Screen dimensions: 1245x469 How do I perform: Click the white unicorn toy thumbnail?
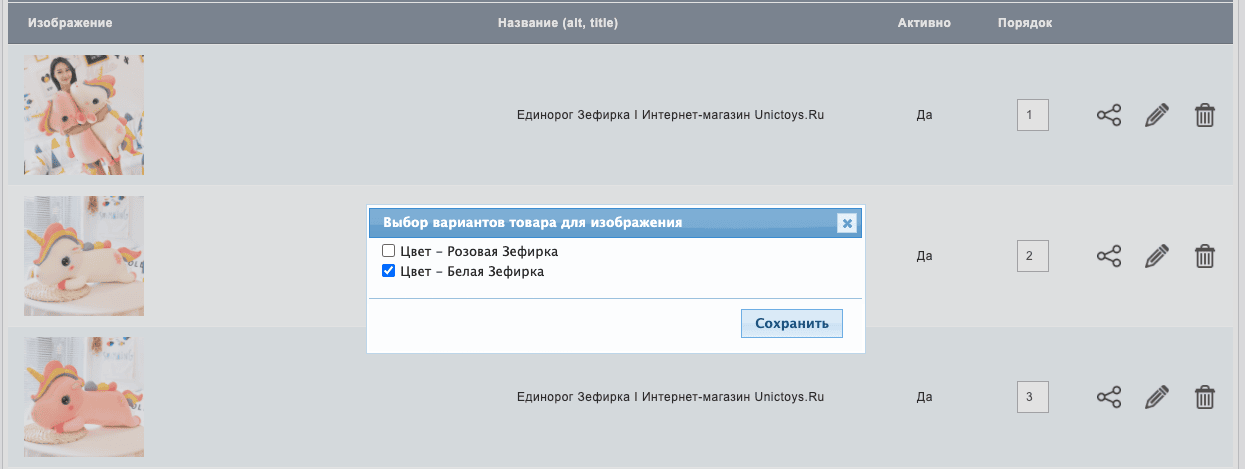84,256
